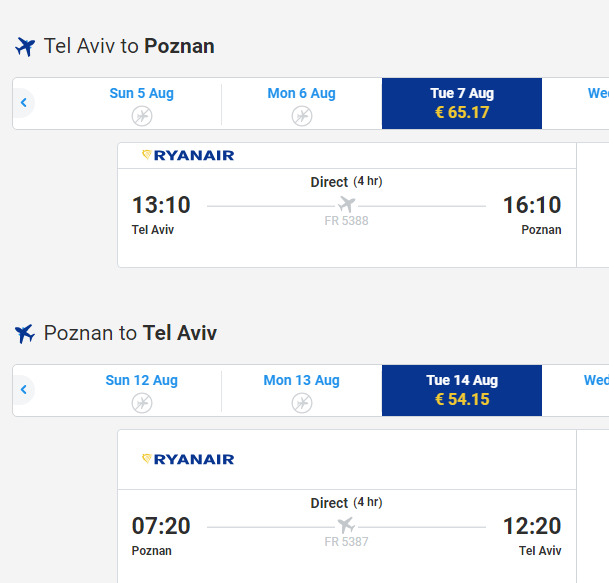
Task: Click the no-flight icon under Mon 6 Aug
Action: click(302, 116)
